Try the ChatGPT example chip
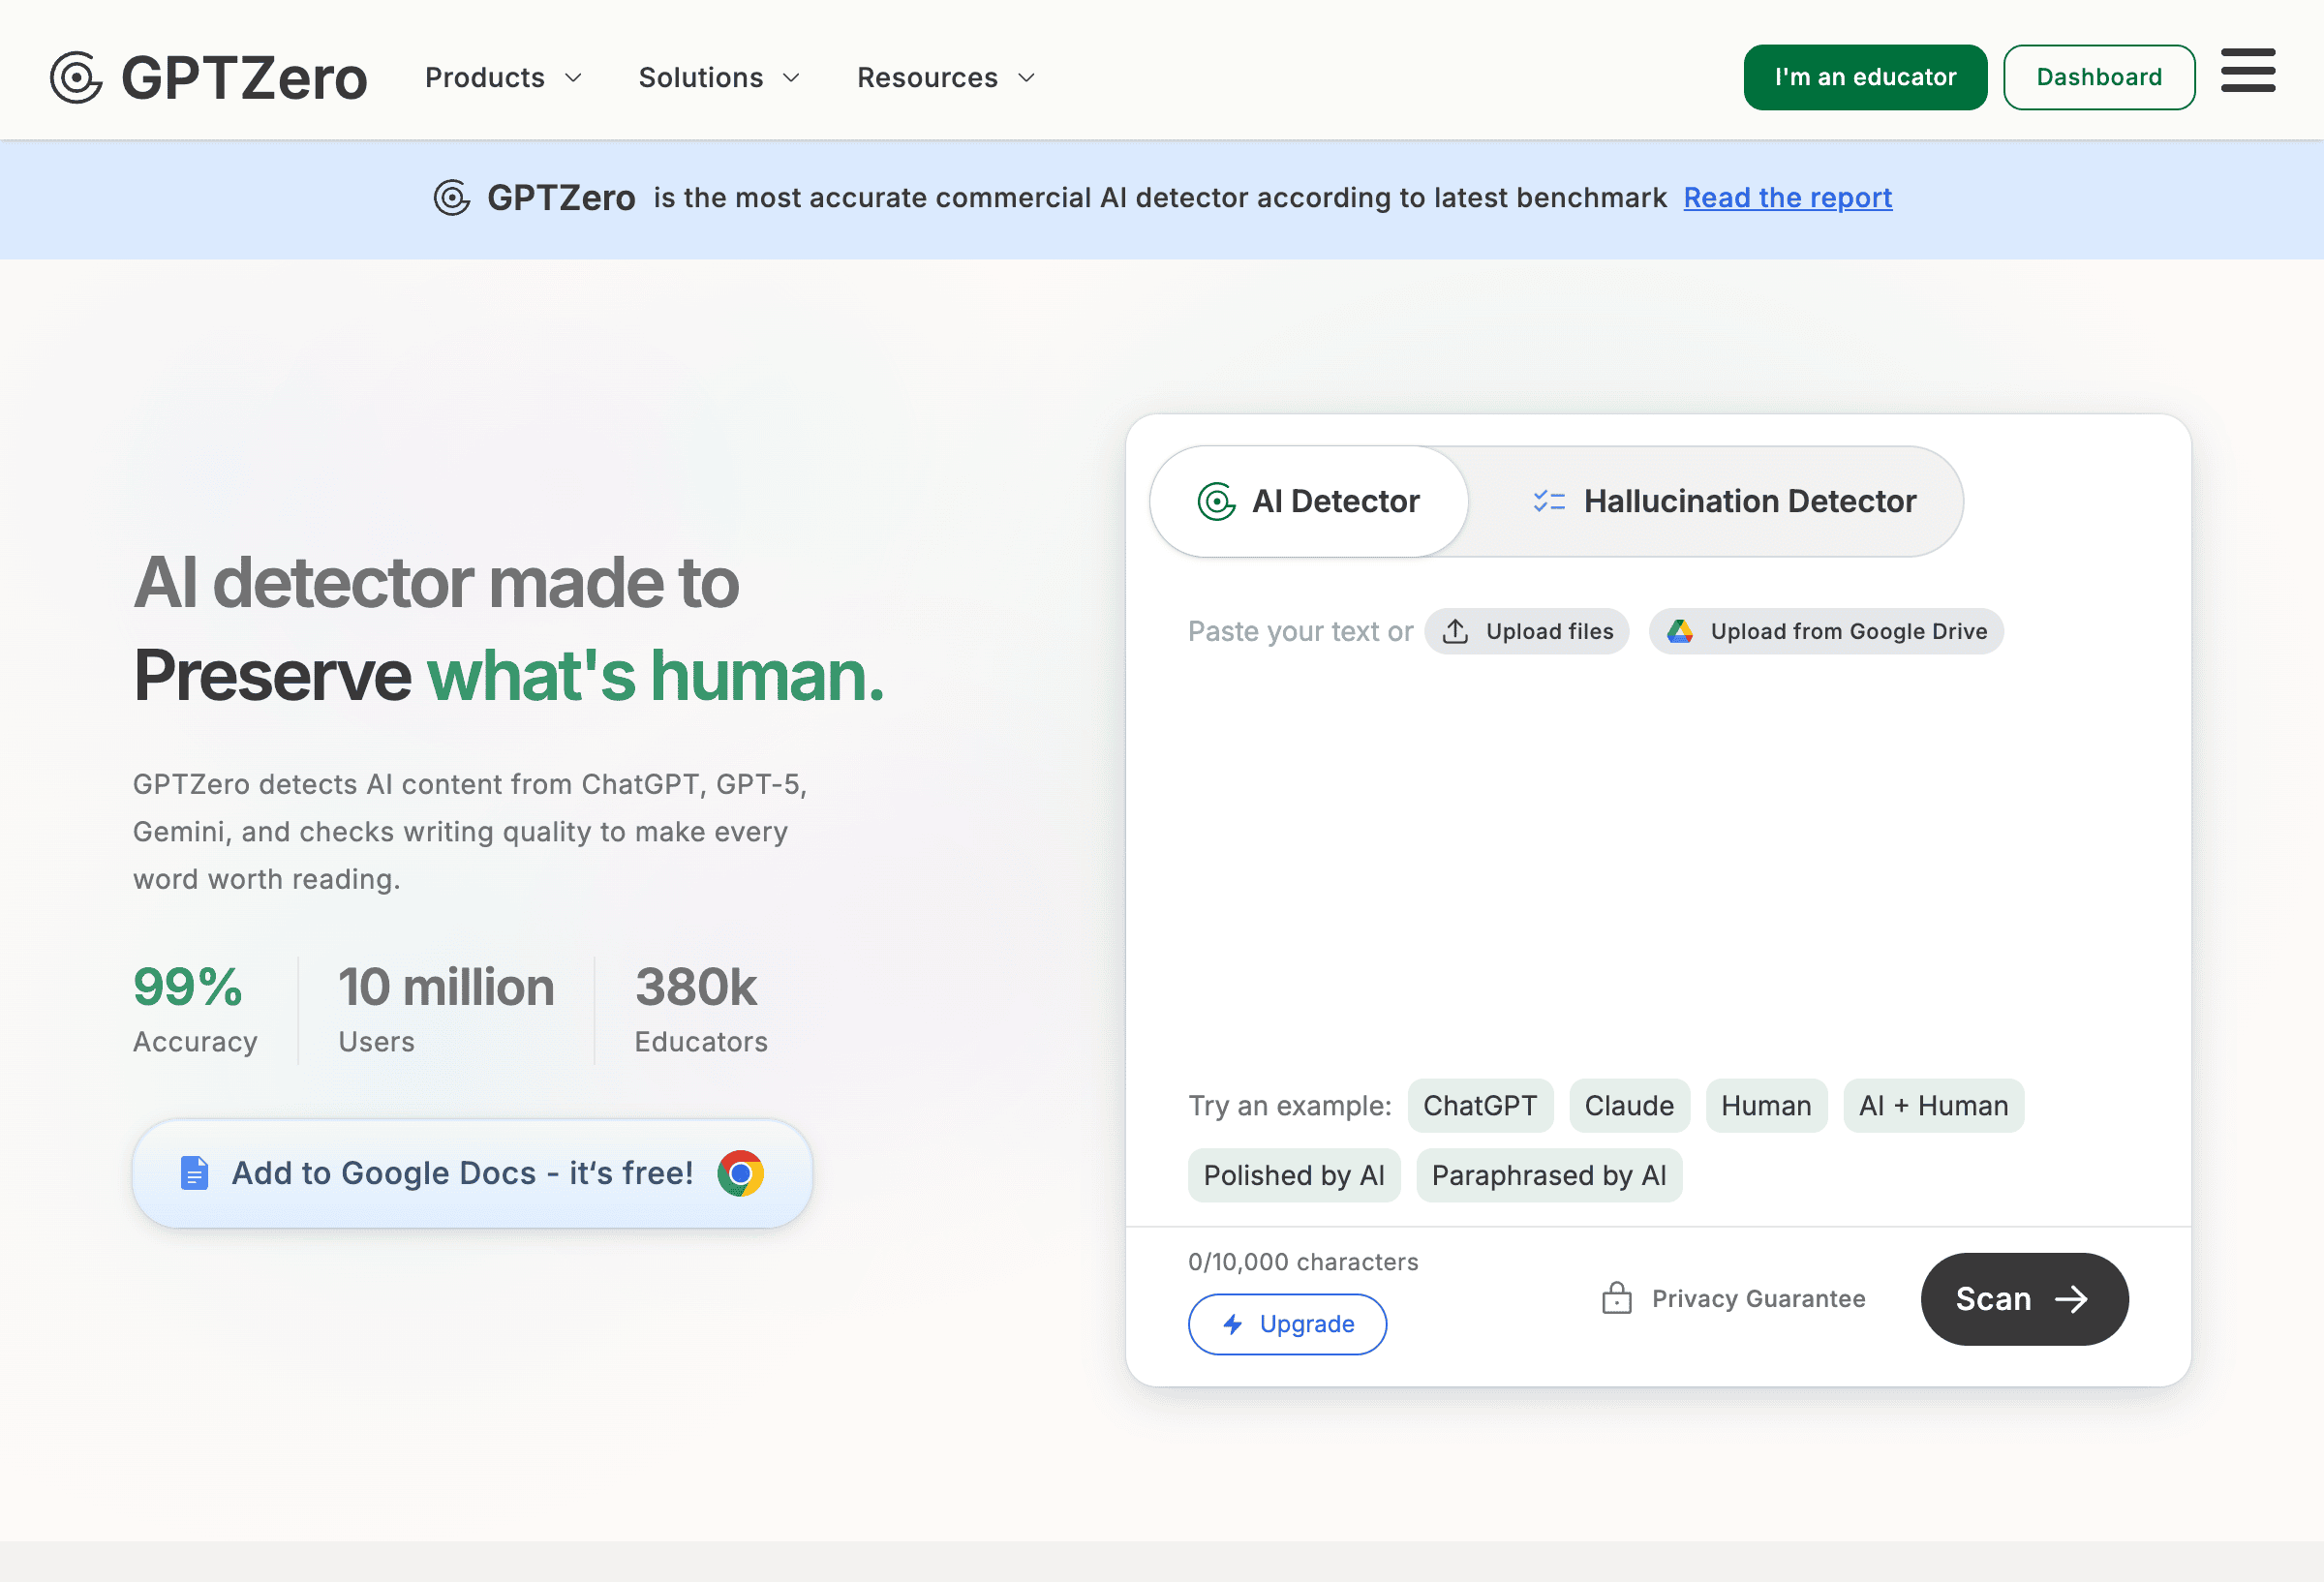The height and width of the screenshot is (1582, 2324). coord(1479,1105)
